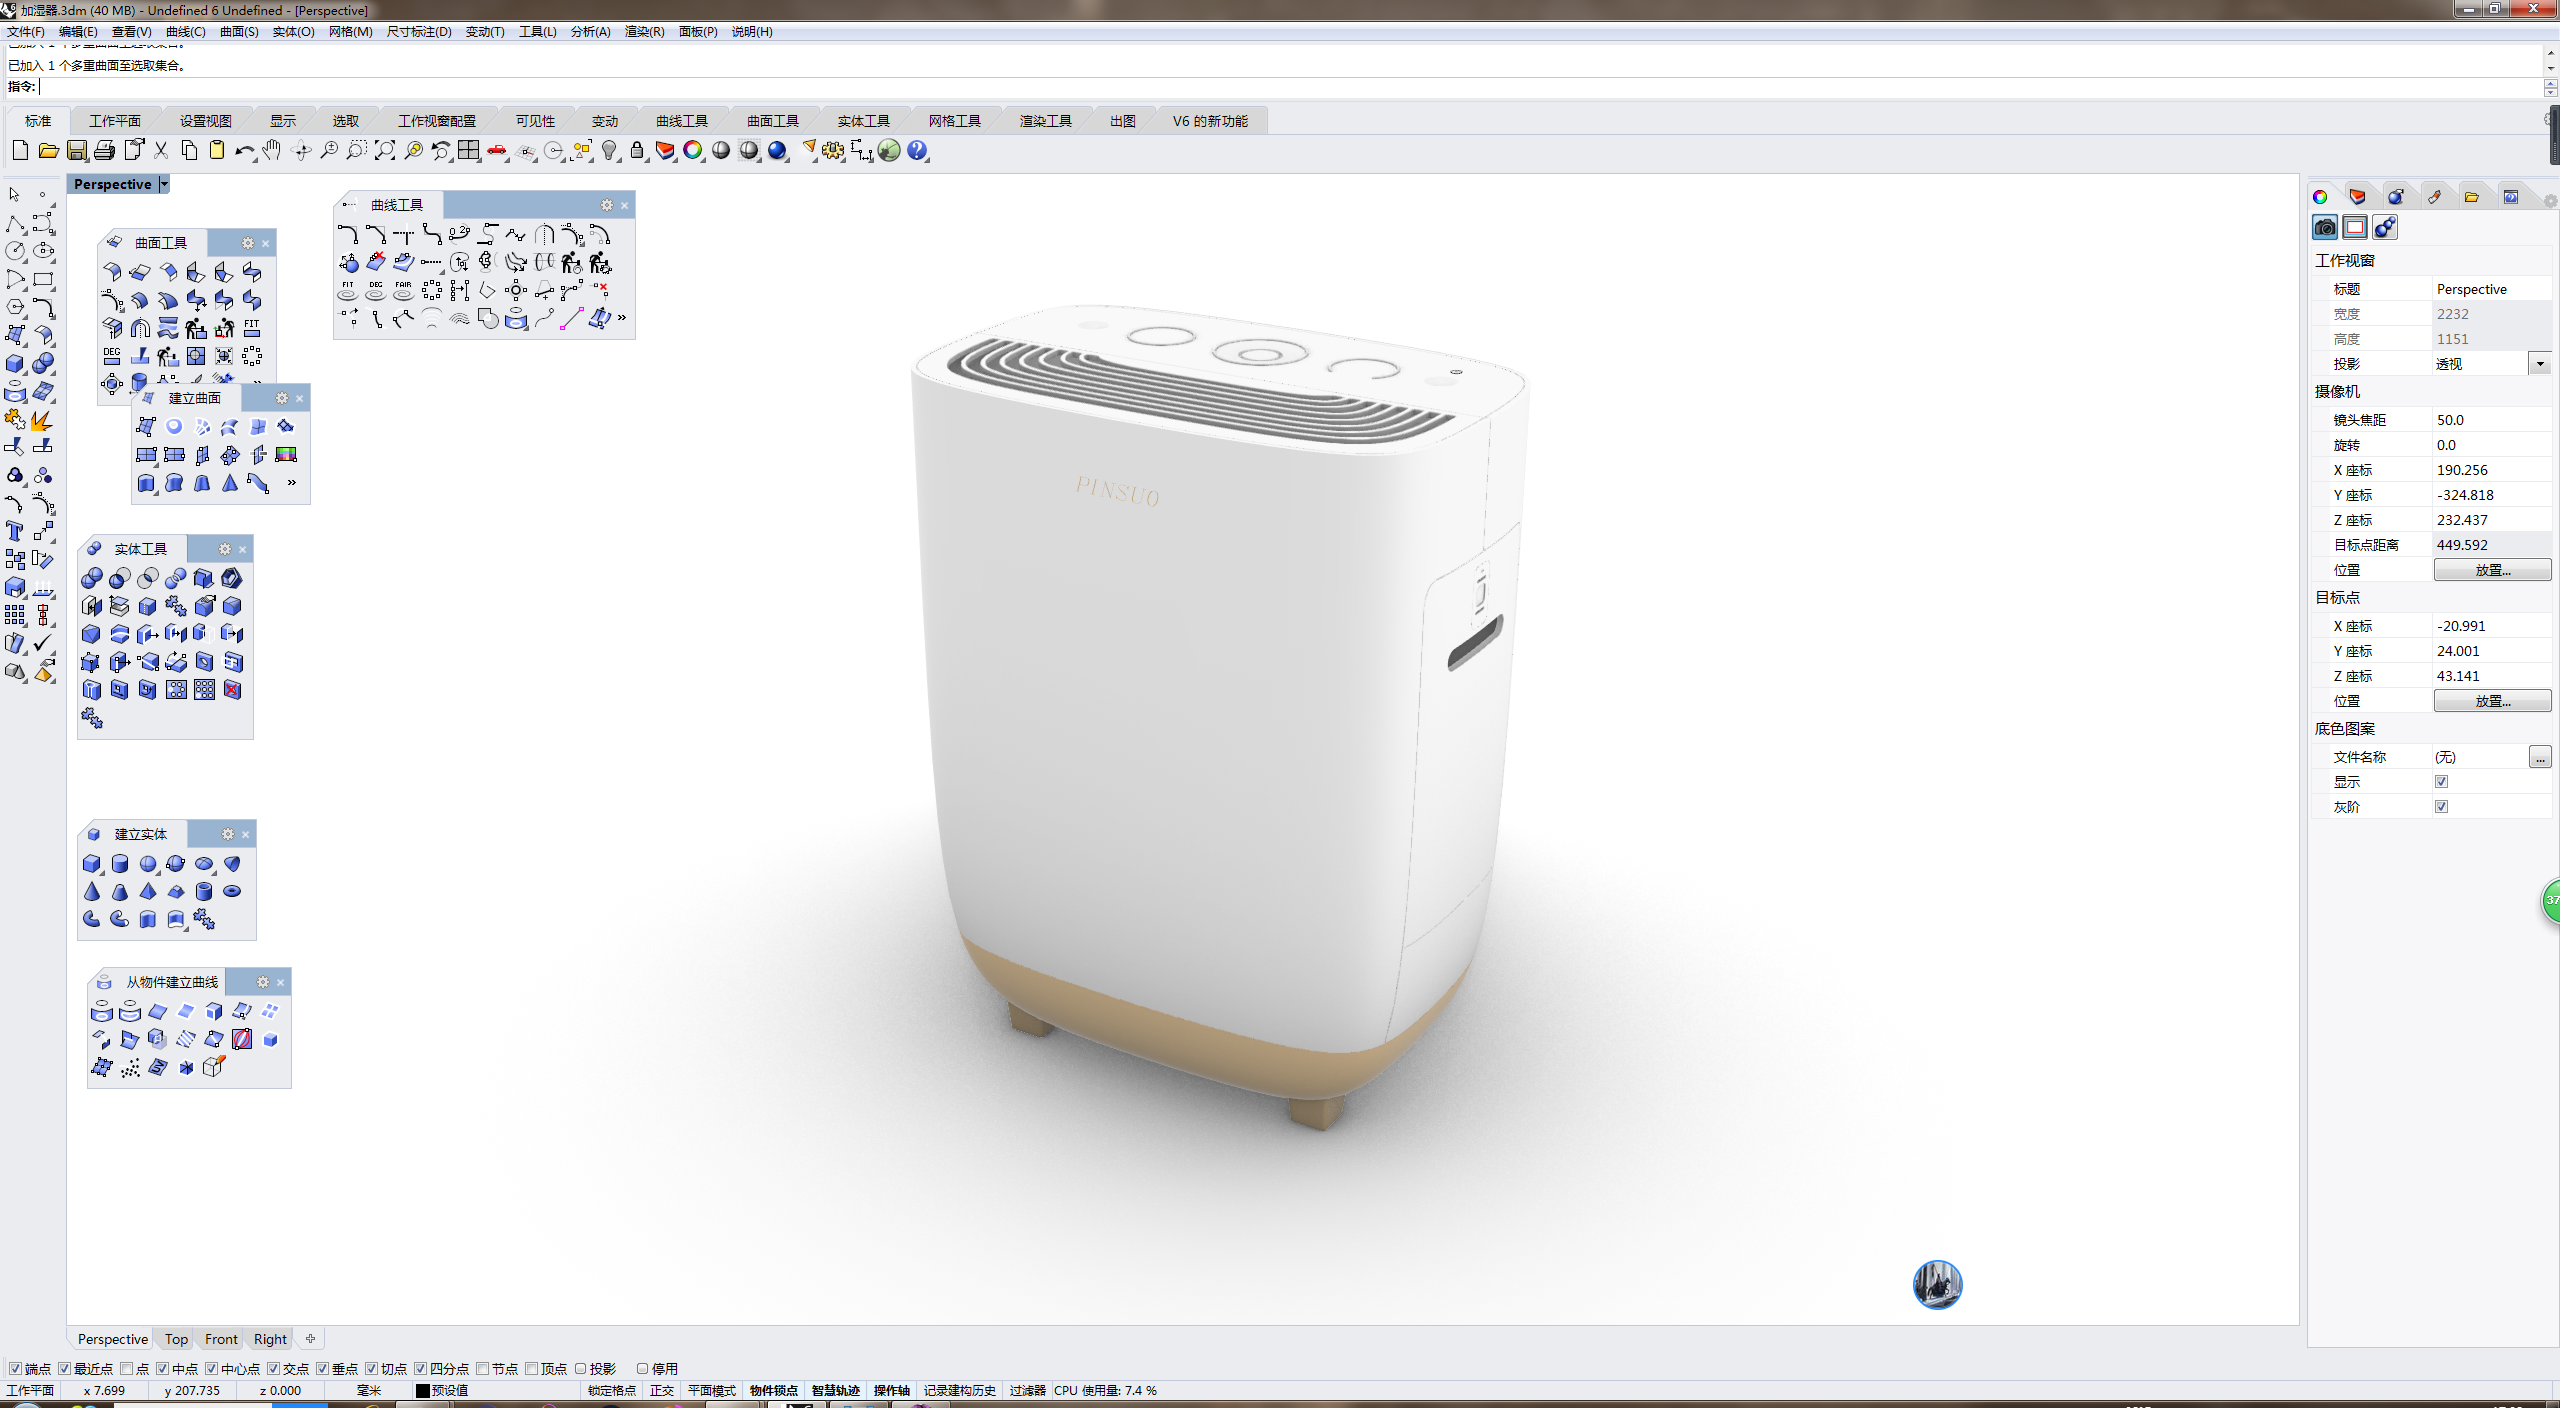Expand more tools in 建立曲面 panel
Image resolution: width=2560 pixels, height=1408 pixels.
click(x=292, y=483)
